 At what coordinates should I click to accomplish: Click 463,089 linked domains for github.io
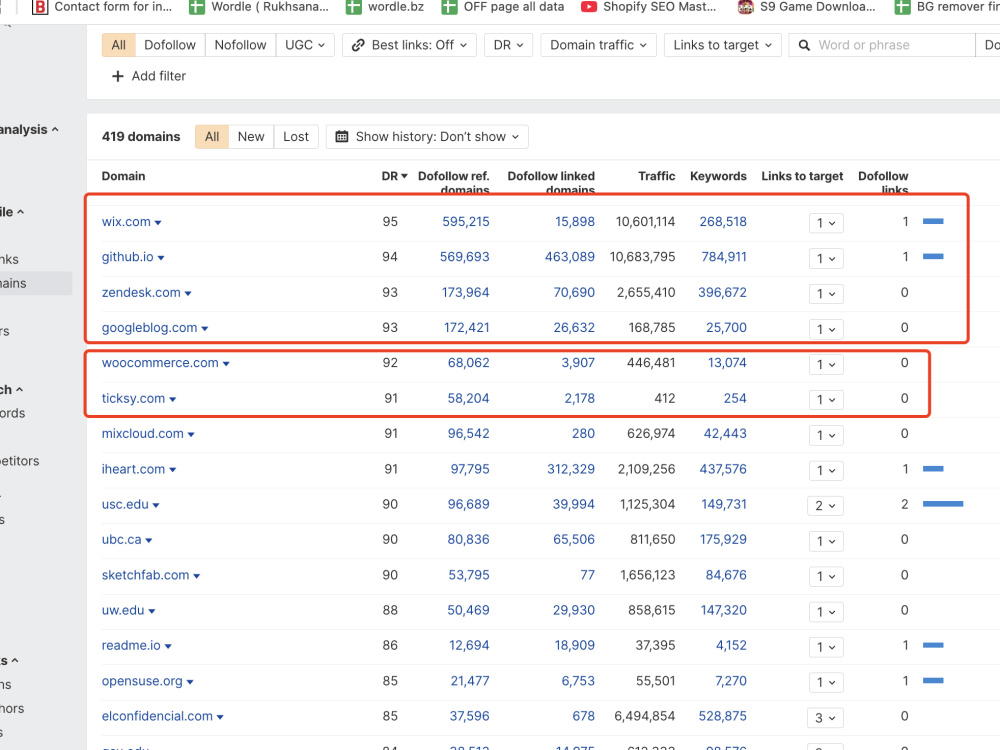(x=570, y=257)
